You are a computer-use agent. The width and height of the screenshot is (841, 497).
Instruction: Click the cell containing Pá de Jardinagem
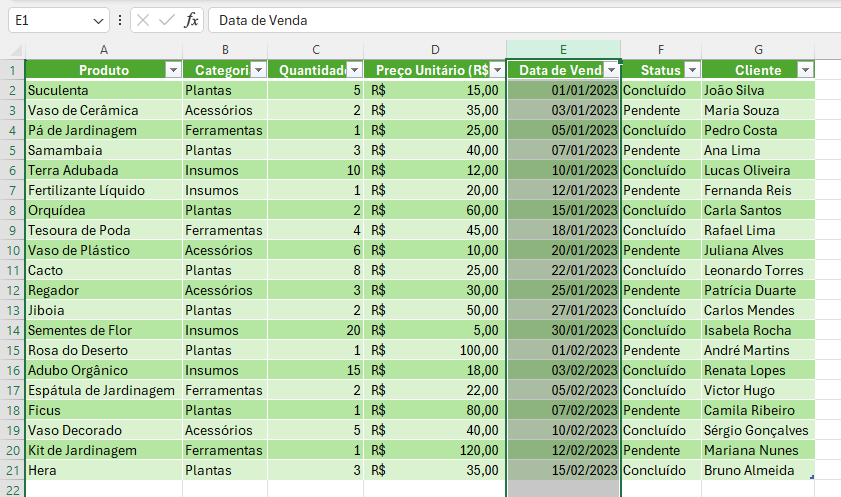point(104,130)
